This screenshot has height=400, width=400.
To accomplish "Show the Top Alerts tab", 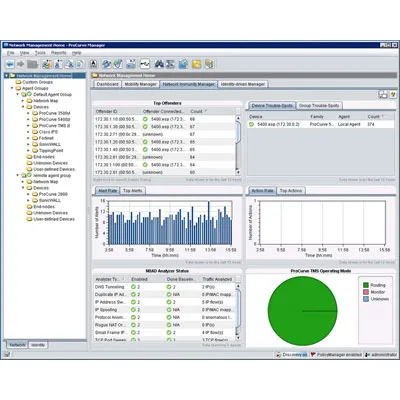I will click(133, 191).
